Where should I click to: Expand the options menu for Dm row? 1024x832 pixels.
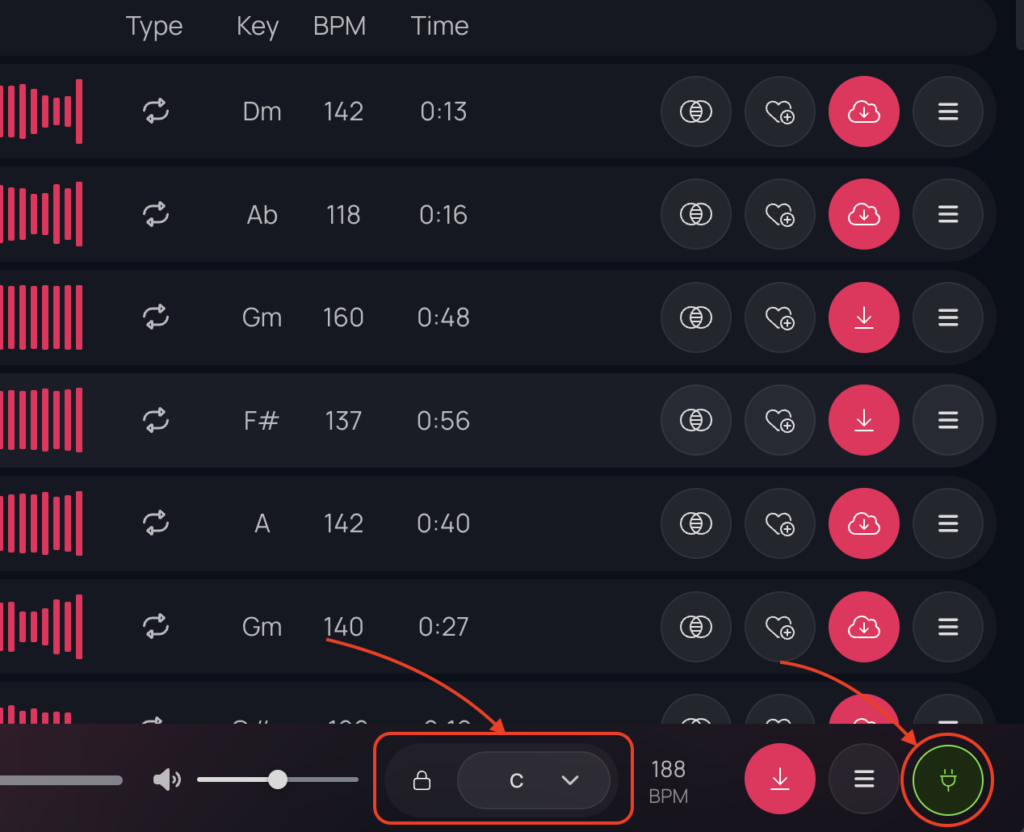(948, 112)
